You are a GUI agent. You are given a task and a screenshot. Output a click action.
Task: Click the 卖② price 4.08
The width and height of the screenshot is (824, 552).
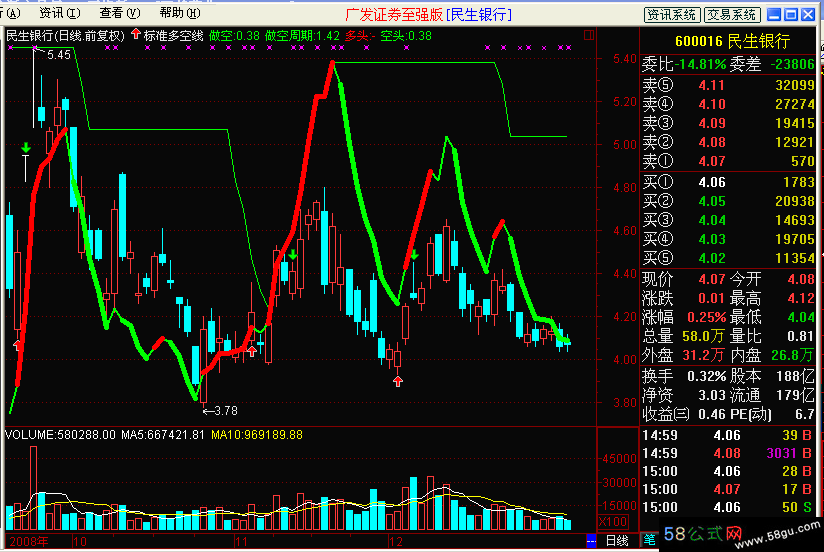tap(712, 142)
